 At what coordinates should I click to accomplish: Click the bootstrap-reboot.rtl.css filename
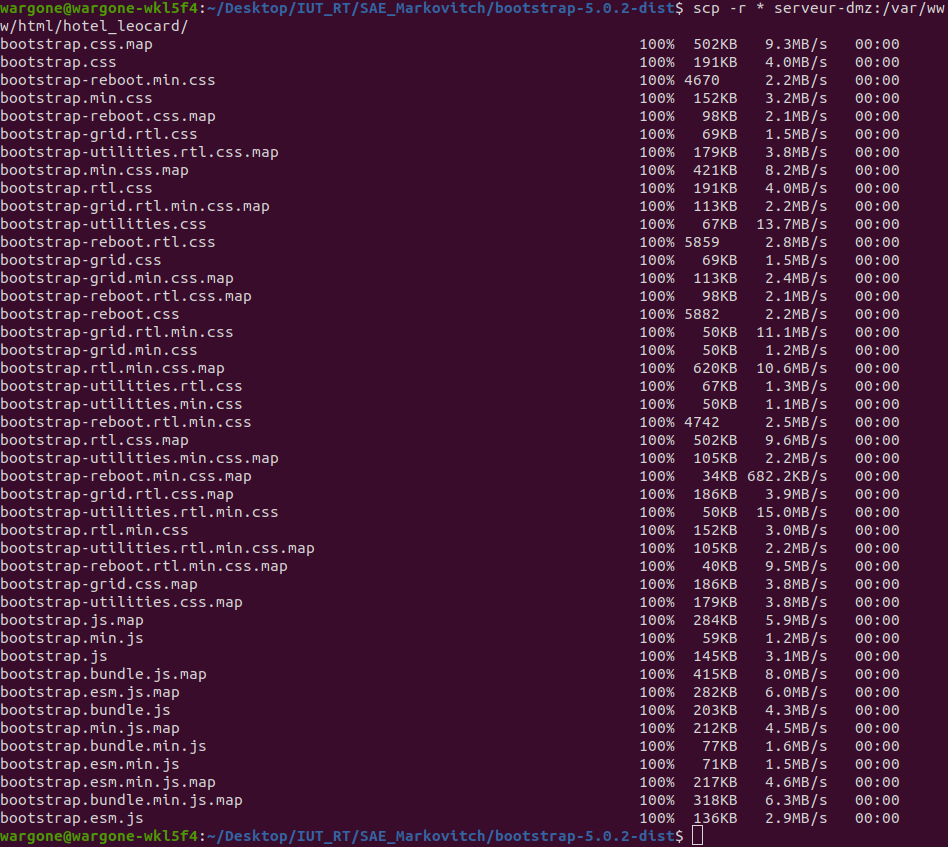coord(107,242)
